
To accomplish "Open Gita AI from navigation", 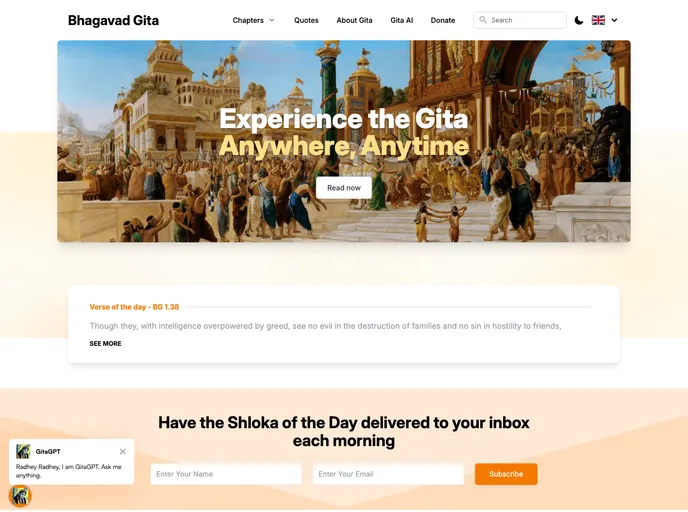I will point(401,20).
